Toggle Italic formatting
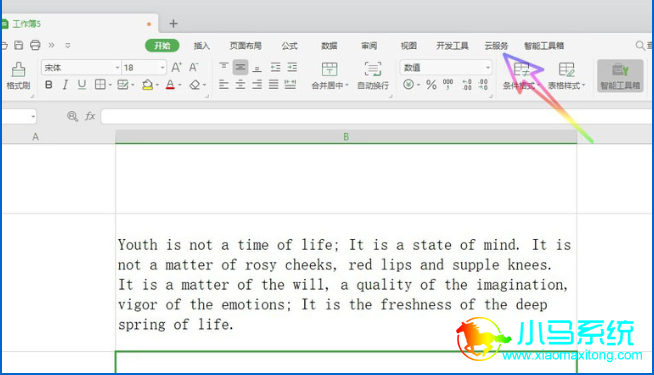This screenshot has height=375, width=654. coord(65,85)
